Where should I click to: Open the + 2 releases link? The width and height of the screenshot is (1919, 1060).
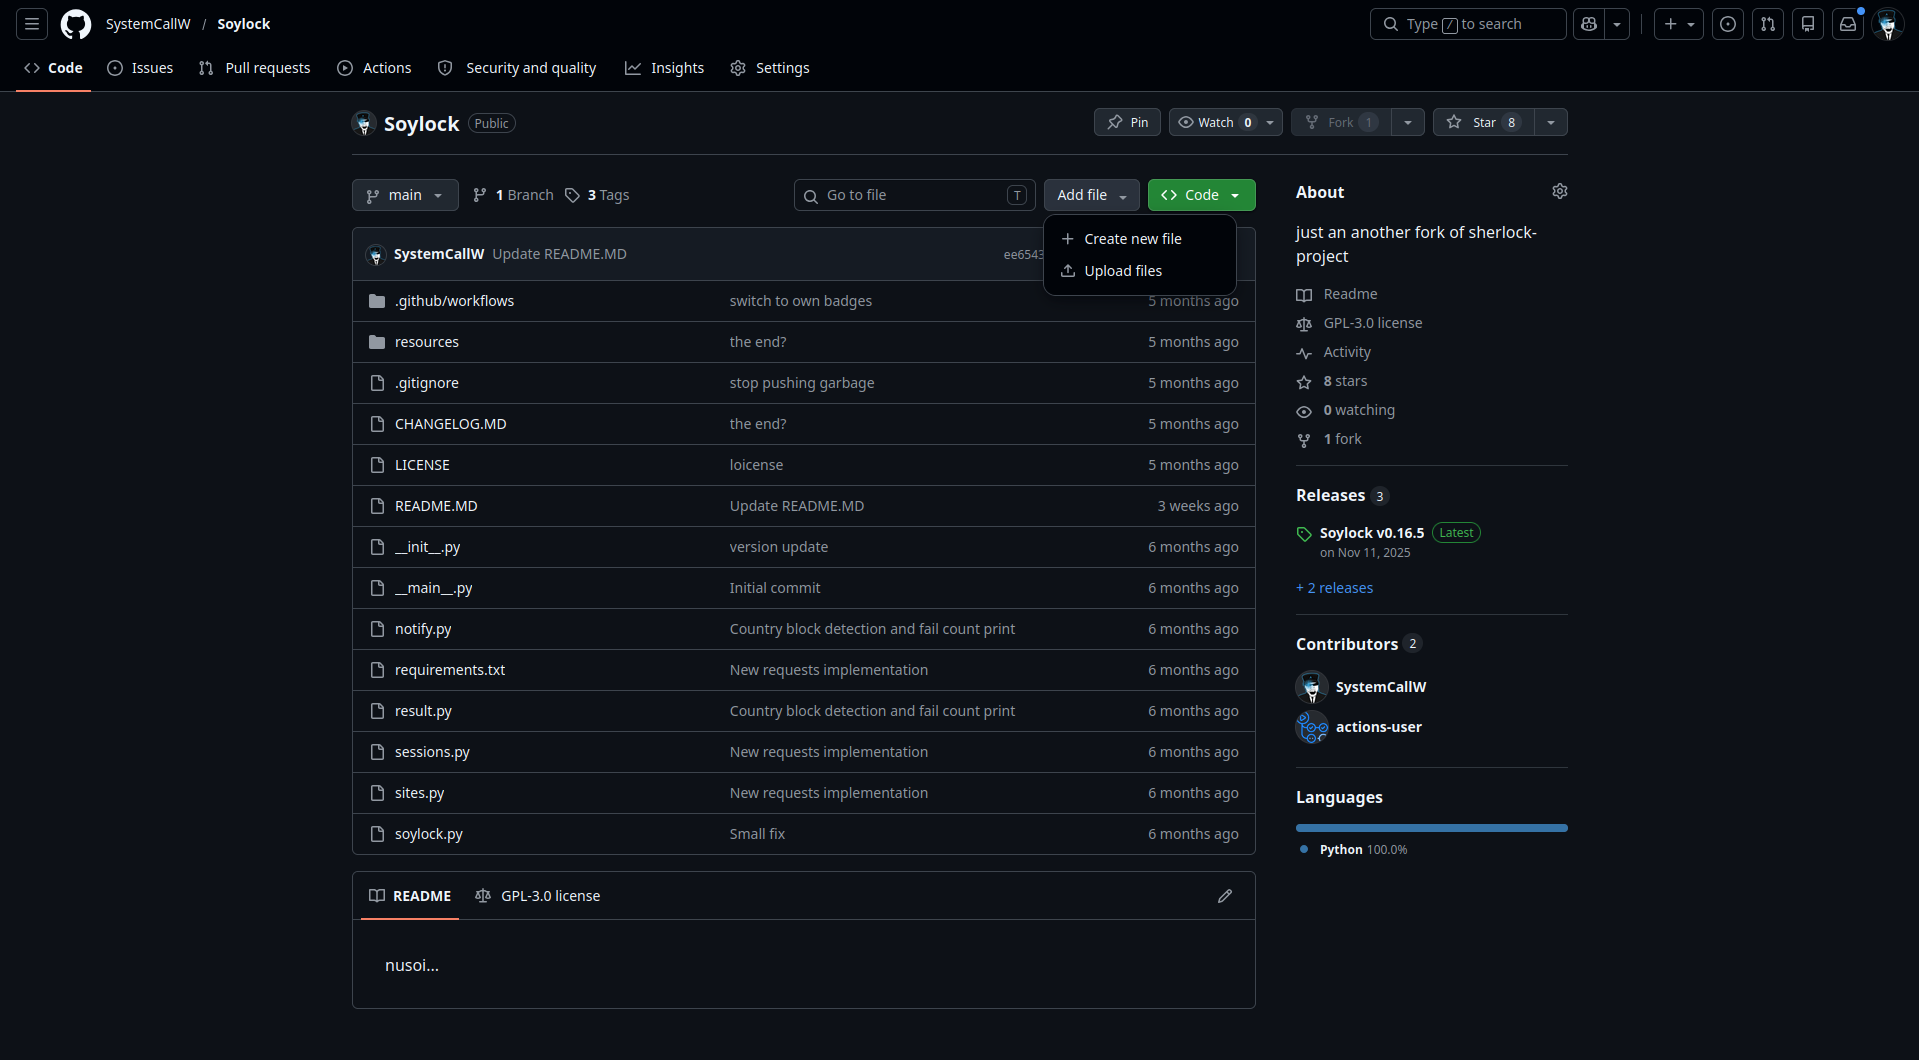[x=1334, y=588]
